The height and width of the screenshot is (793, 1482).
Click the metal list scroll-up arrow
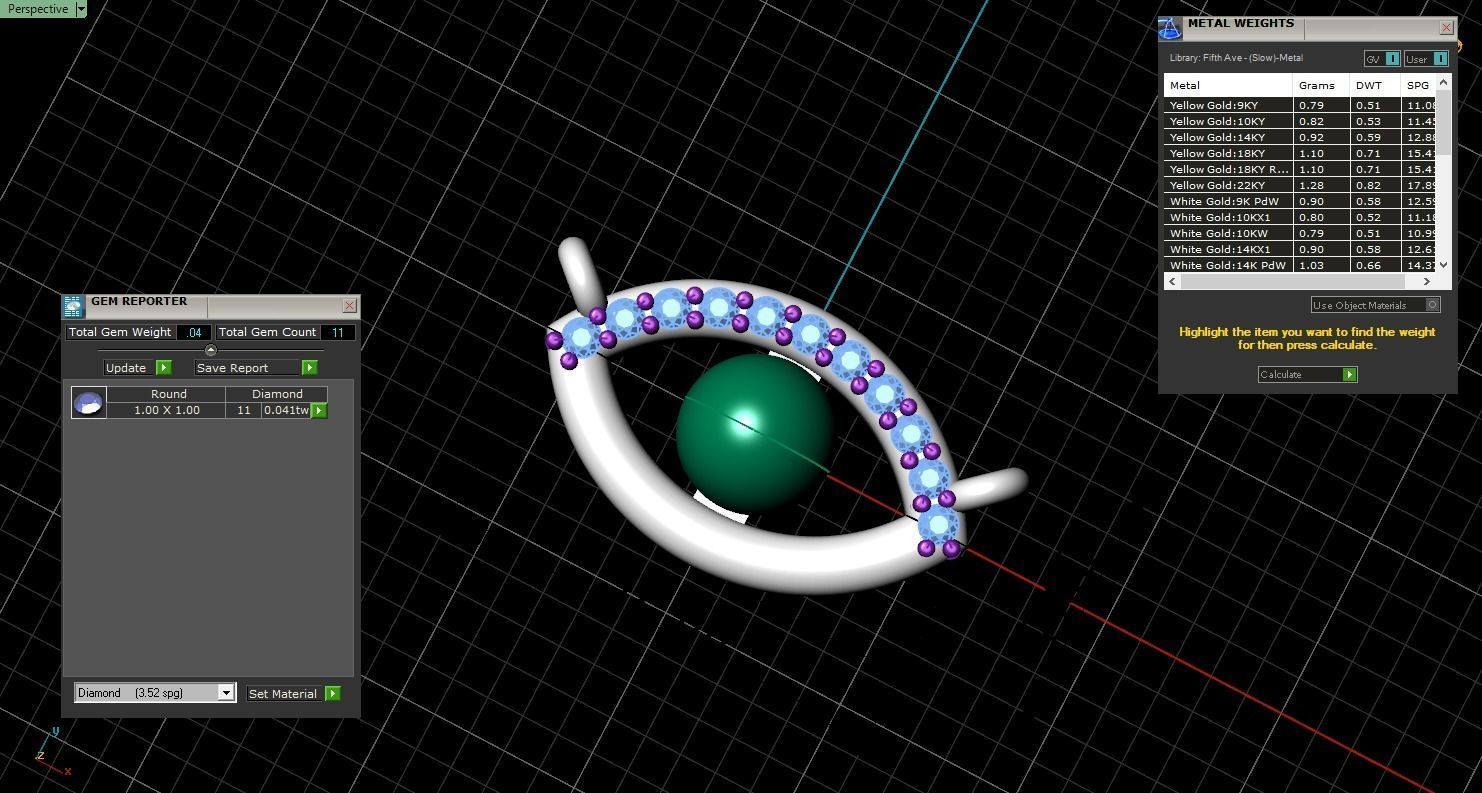(1443, 82)
